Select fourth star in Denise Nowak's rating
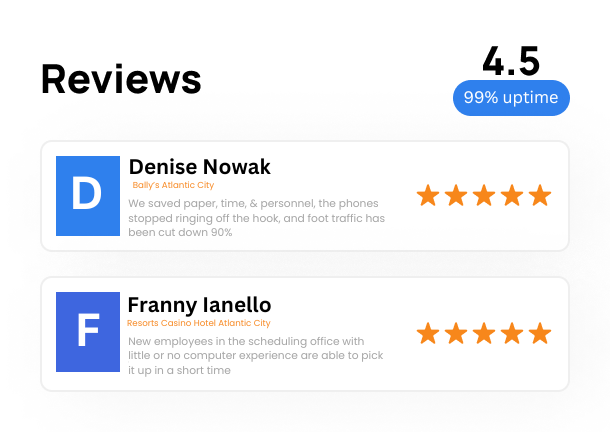The width and height of the screenshot is (610, 432). pyautogui.click(x=512, y=195)
